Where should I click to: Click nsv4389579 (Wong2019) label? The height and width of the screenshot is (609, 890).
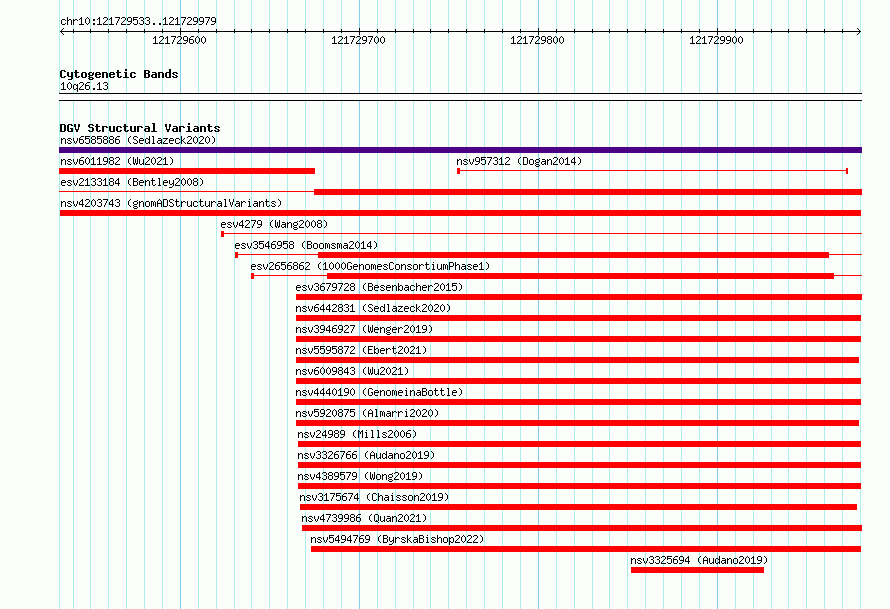[x=360, y=476]
